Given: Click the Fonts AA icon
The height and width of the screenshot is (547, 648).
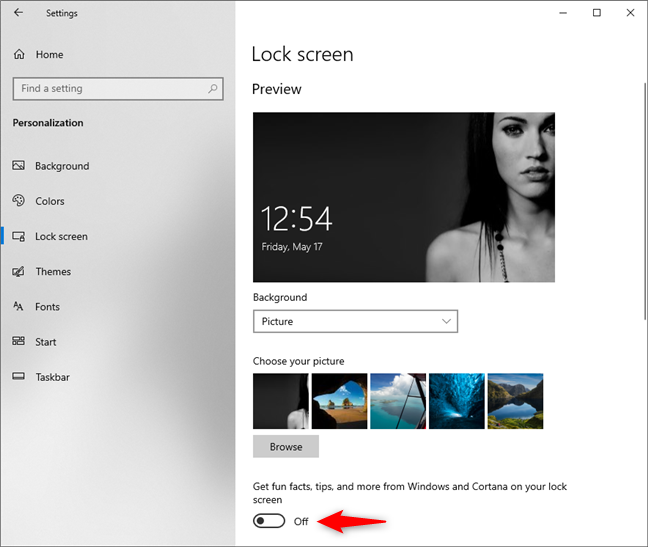Looking at the screenshot, I should [18, 306].
